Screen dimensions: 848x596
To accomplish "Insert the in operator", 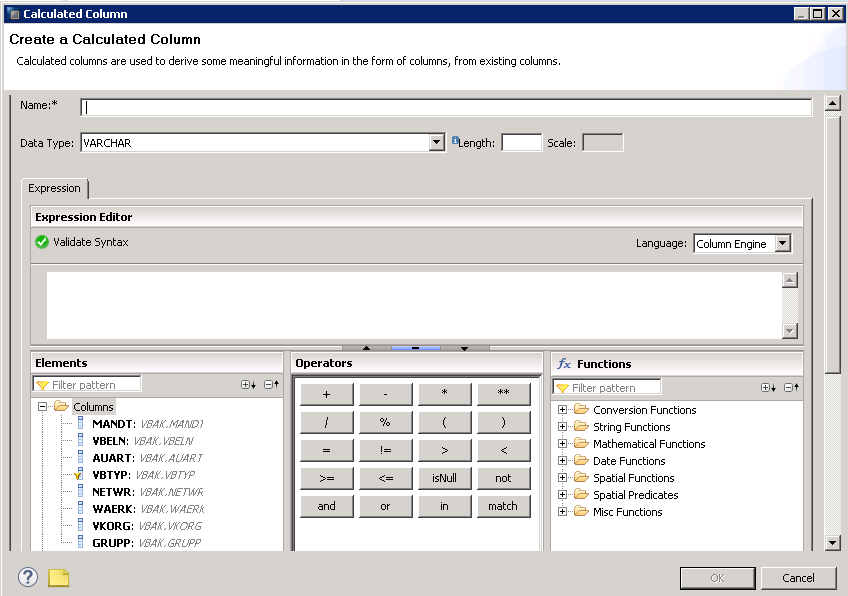I will (445, 507).
